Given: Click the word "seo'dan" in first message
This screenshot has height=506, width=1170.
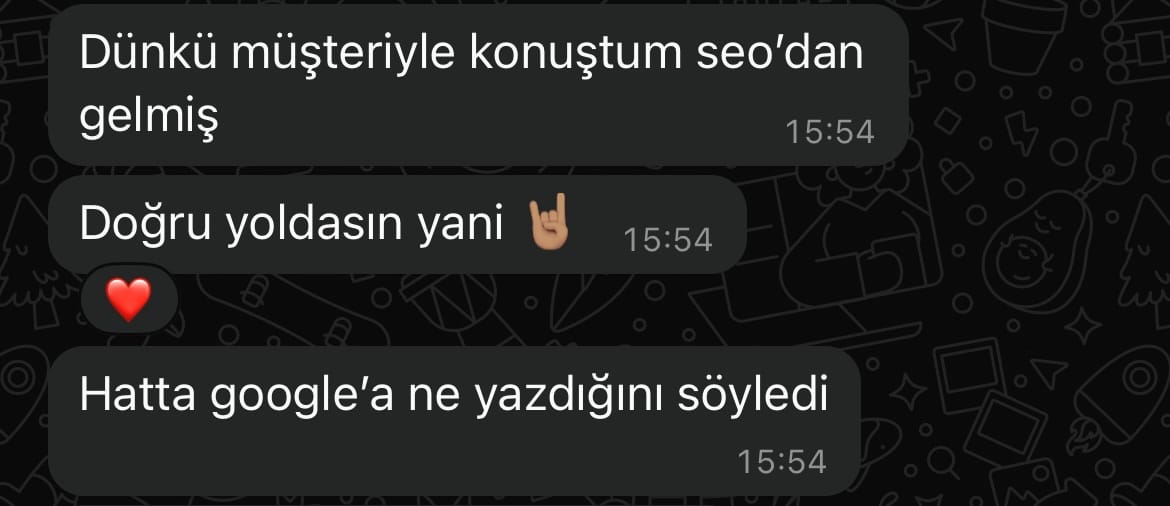Looking at the screenshot, I should coord(779,54).
